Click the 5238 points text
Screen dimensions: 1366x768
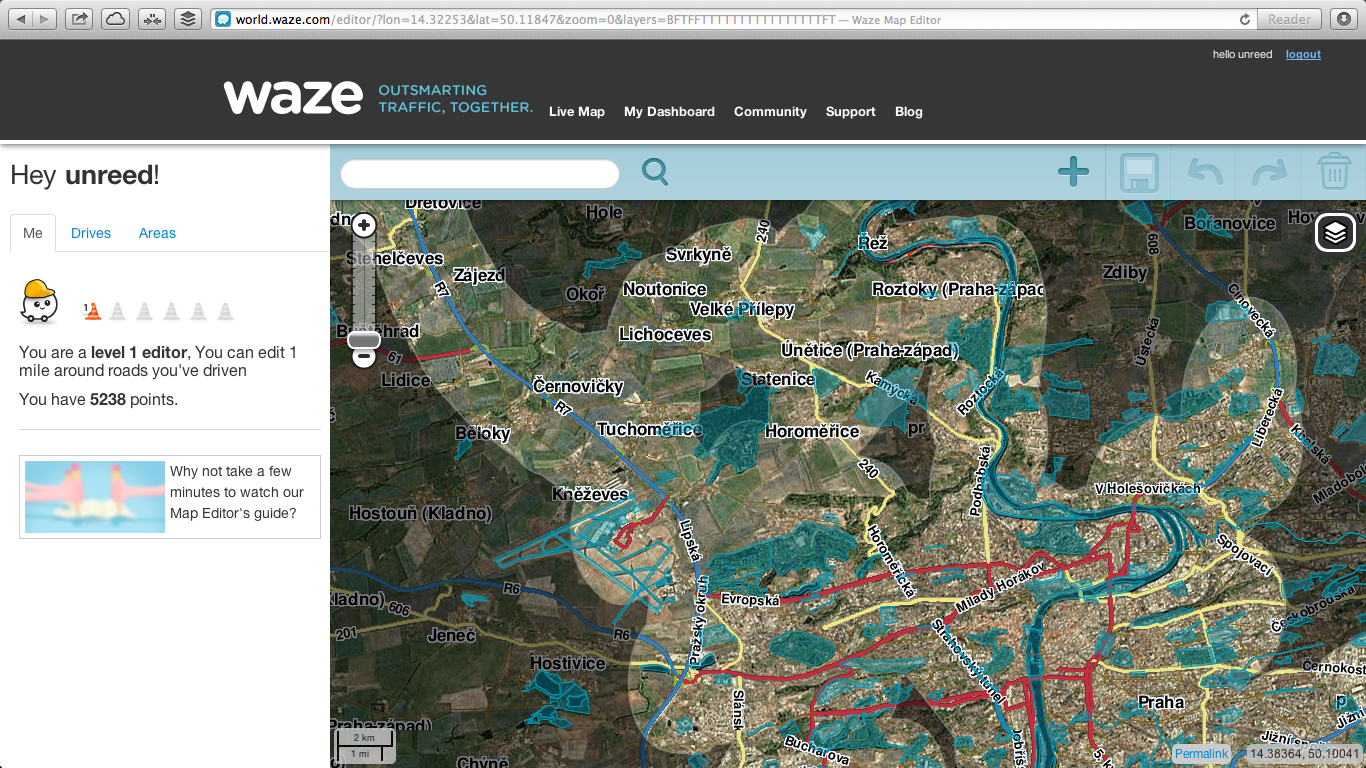coord(98,399)
